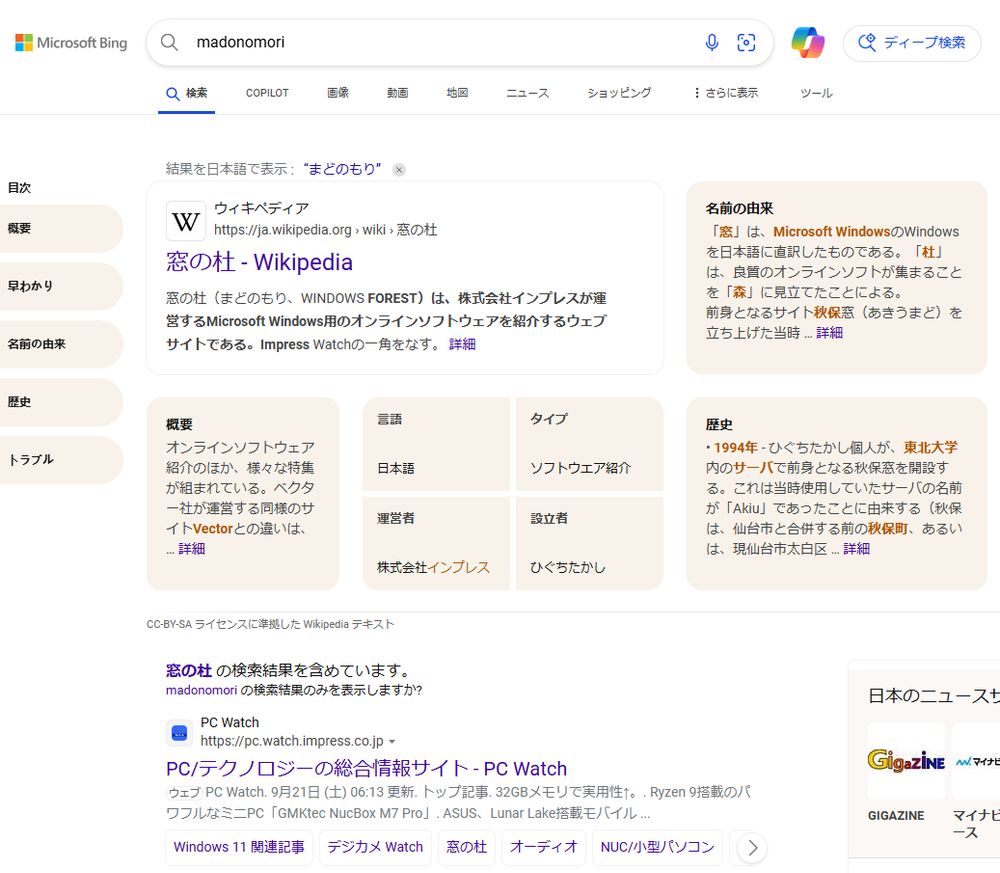Expand dropdown arrow beside pc.watch.impress.co.jp

[392, 742]
